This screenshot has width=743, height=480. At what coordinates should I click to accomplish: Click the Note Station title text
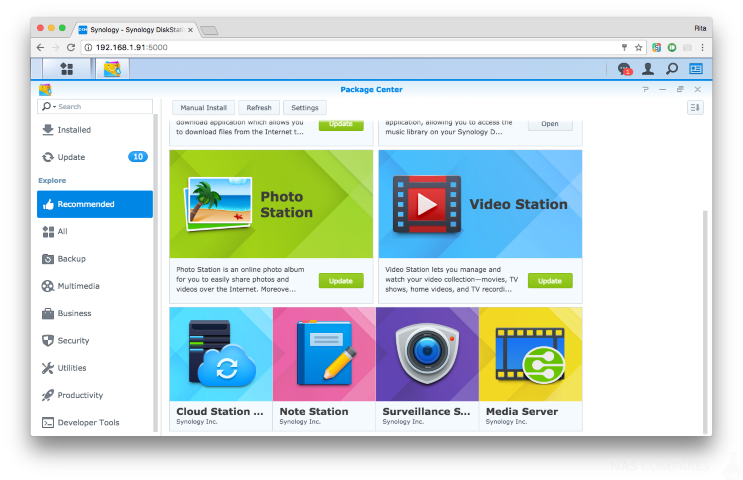(314, 412)
